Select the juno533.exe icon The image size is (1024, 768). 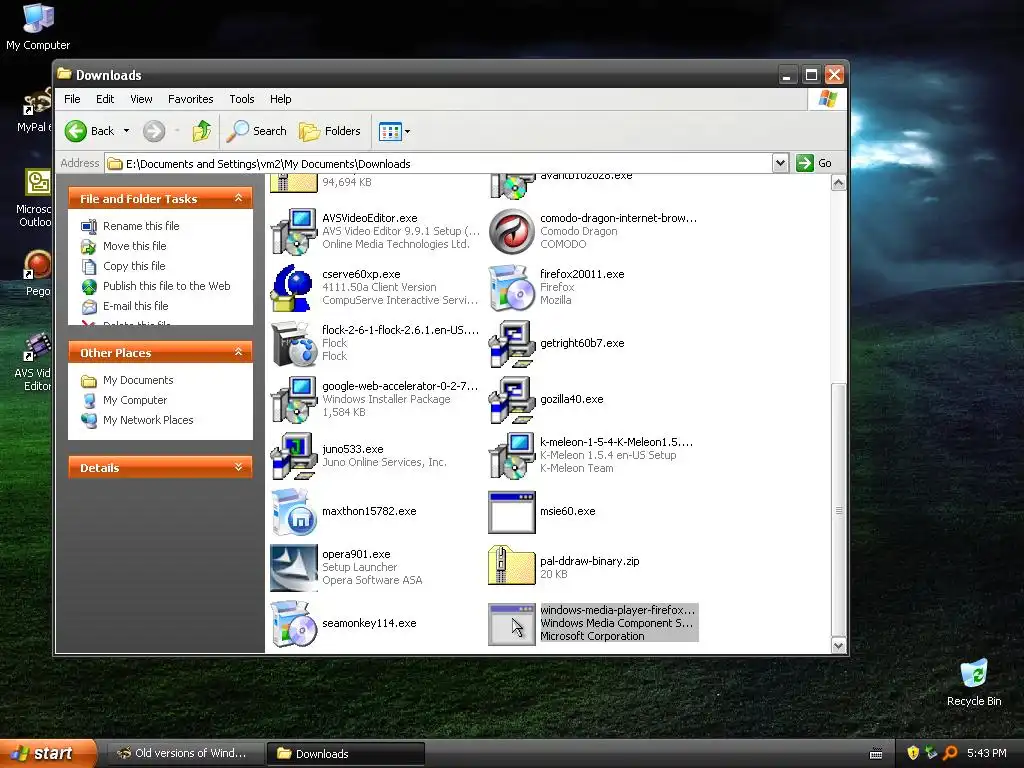[294, 456]
